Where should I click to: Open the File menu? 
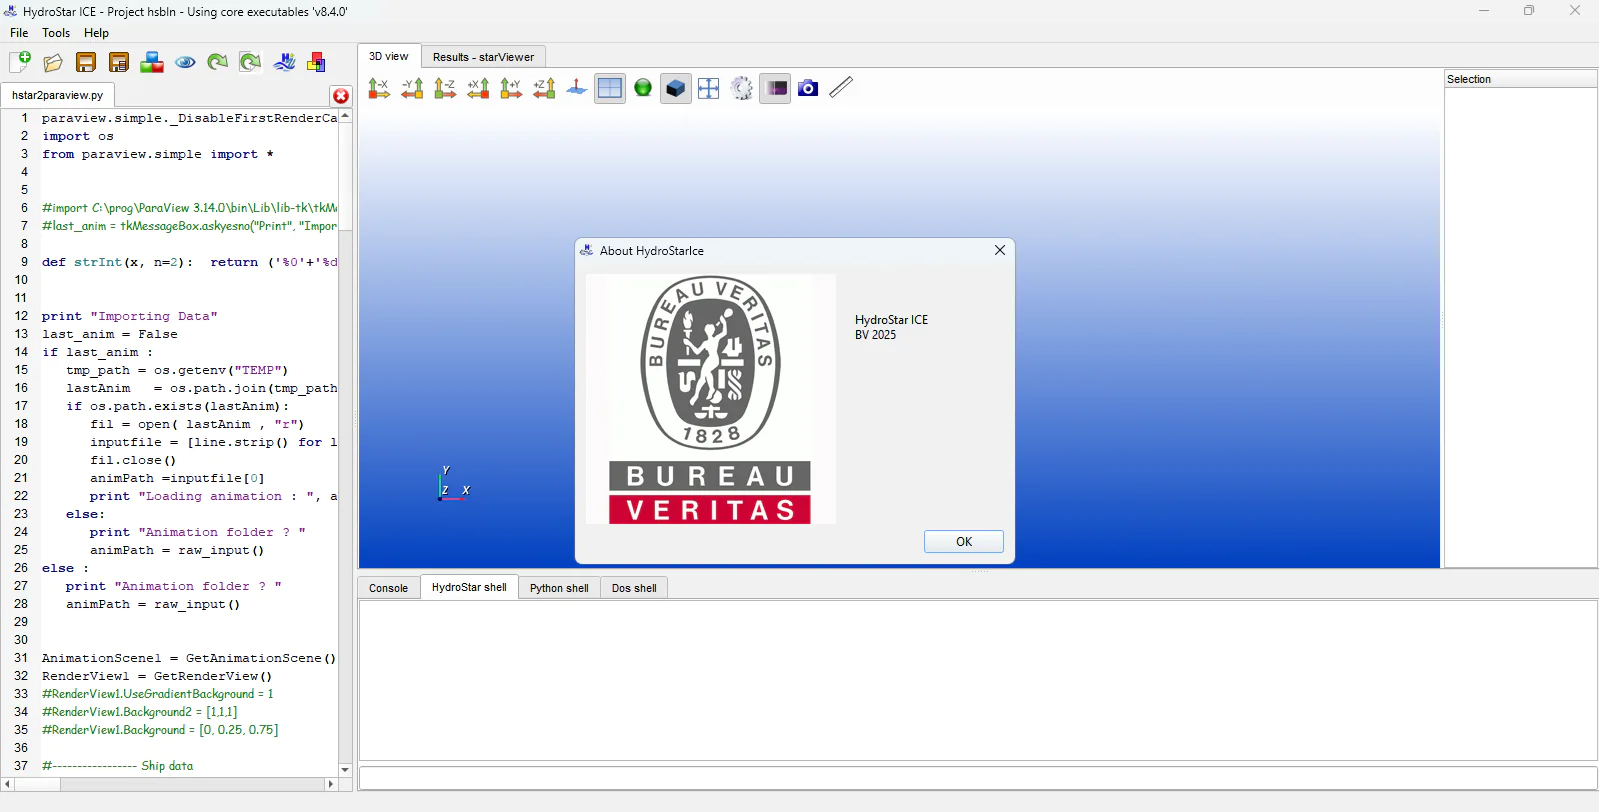(x=19, y=33)
